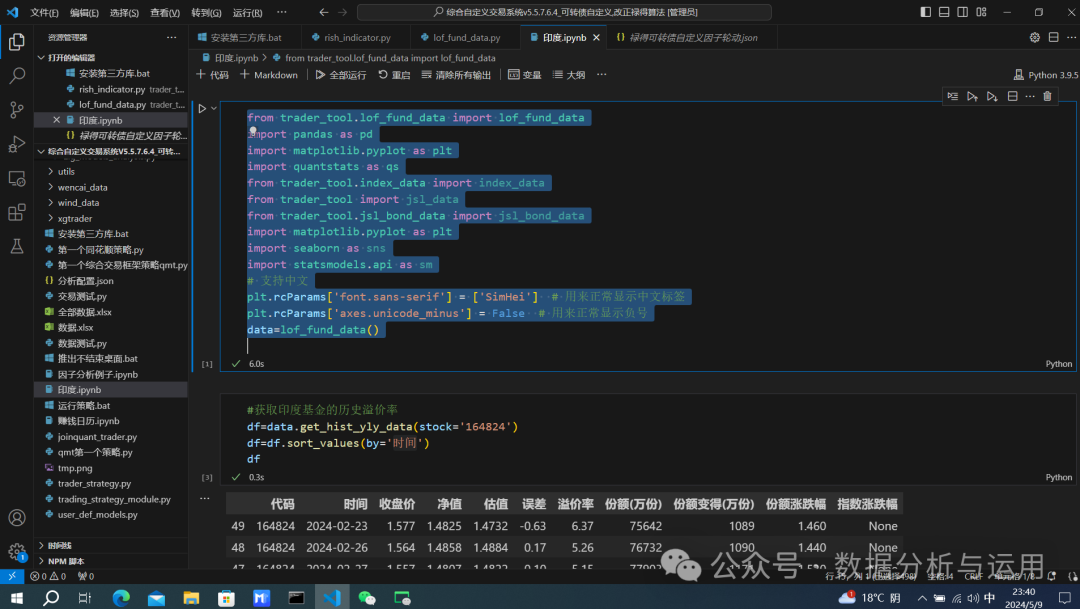The image size is (1080, 609).
Task: Delete the selected notebook cell
Action: click(1048, 96)
